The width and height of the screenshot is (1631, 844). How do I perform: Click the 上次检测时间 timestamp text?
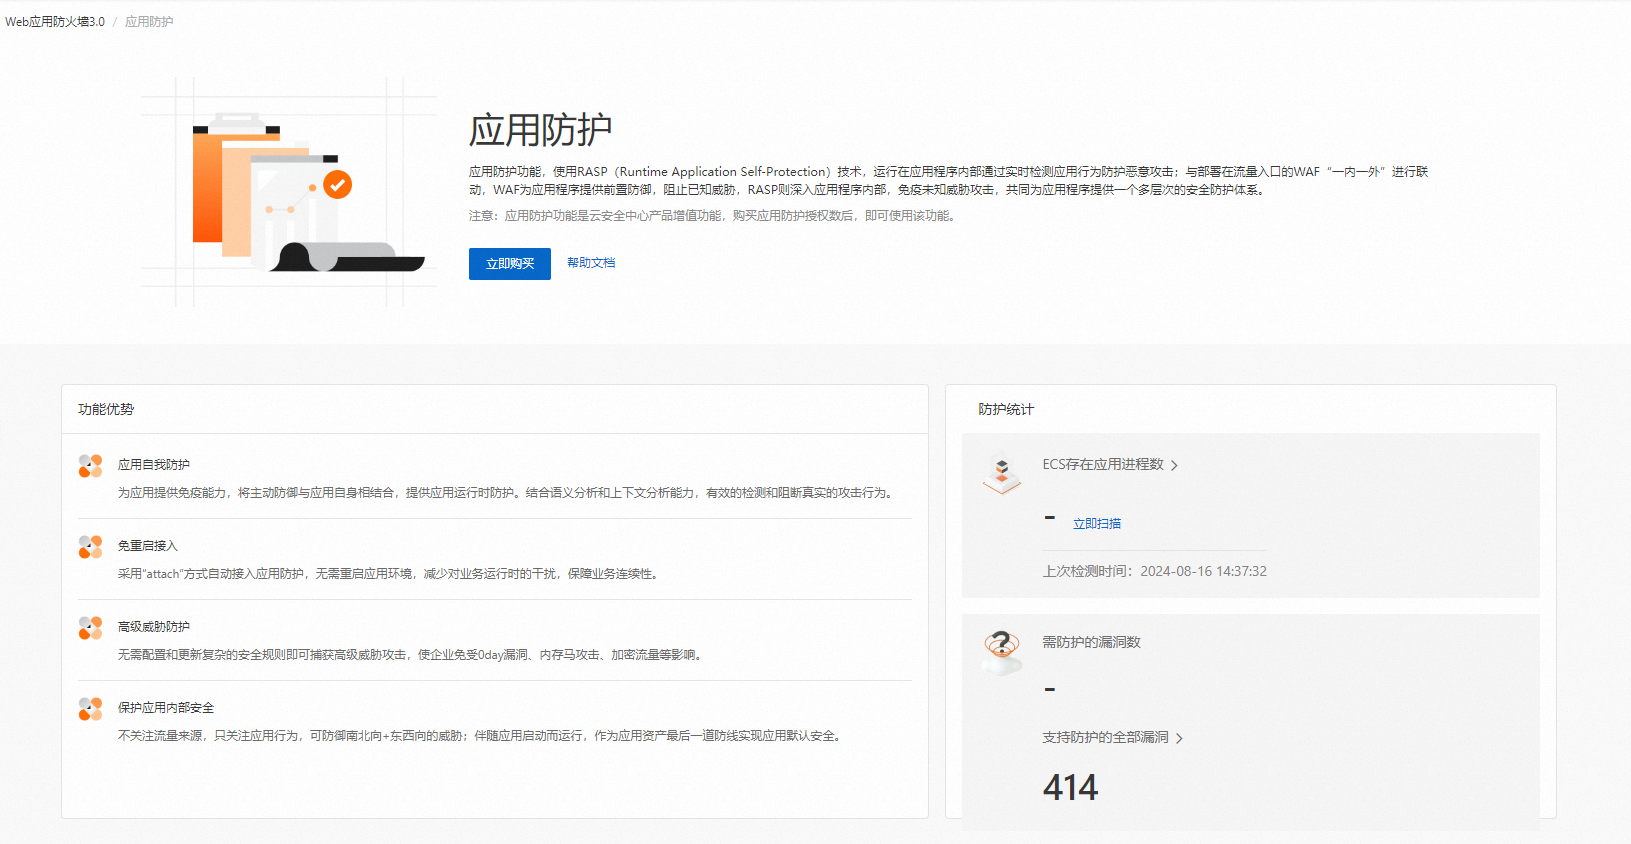(1155, 572)
